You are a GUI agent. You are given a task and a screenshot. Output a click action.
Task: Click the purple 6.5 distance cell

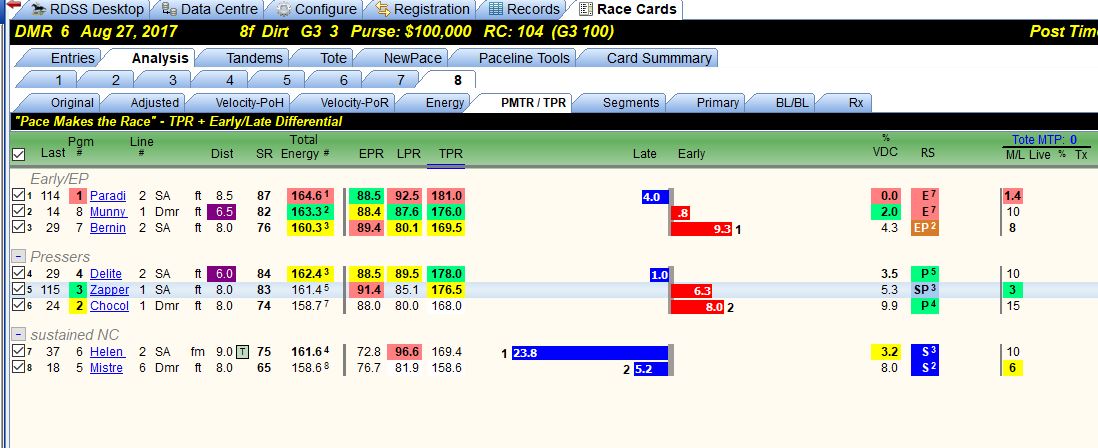coord(221,211)
